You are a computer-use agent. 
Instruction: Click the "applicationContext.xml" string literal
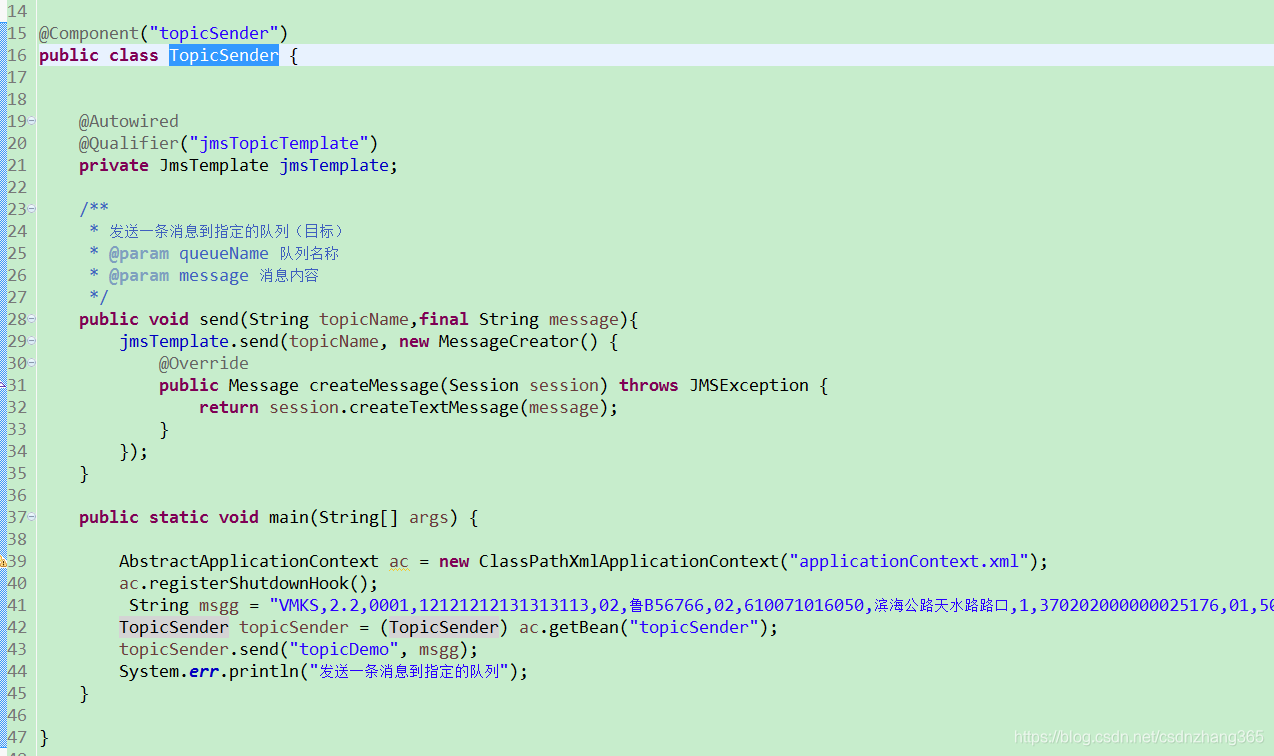pyautogui.click(x=909, y=561)
